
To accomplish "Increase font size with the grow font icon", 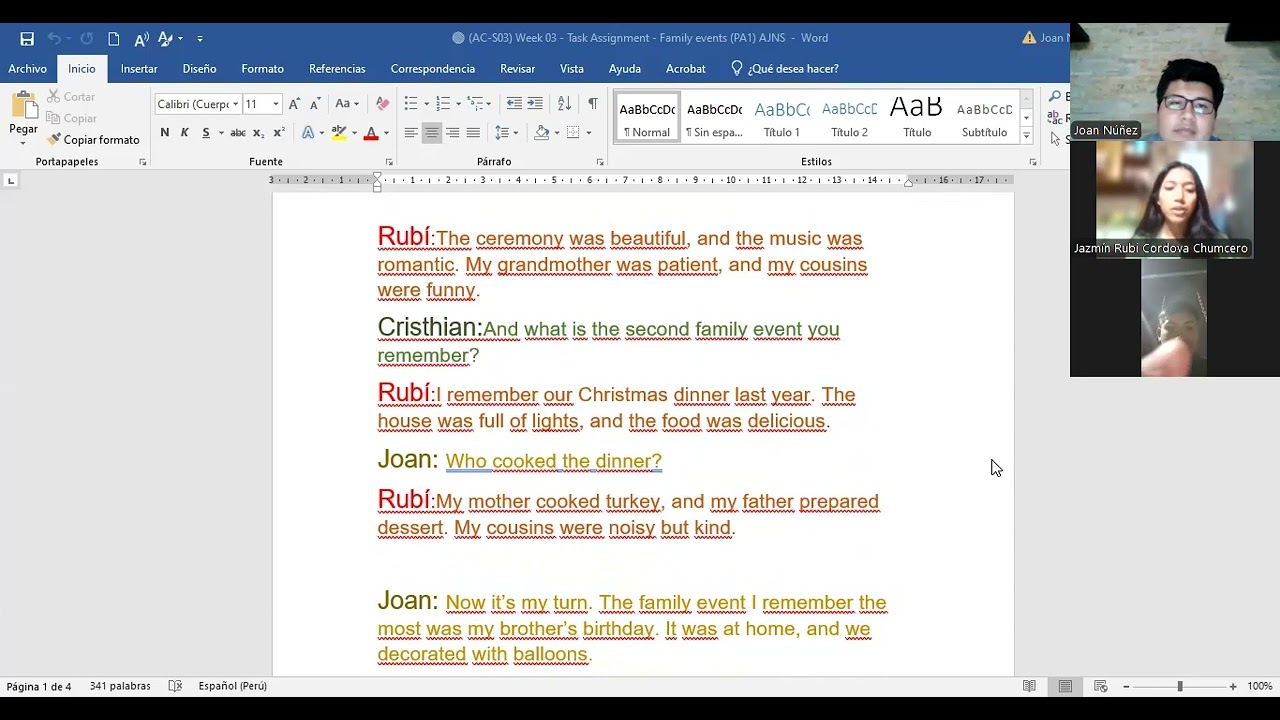I will (294, 104).
